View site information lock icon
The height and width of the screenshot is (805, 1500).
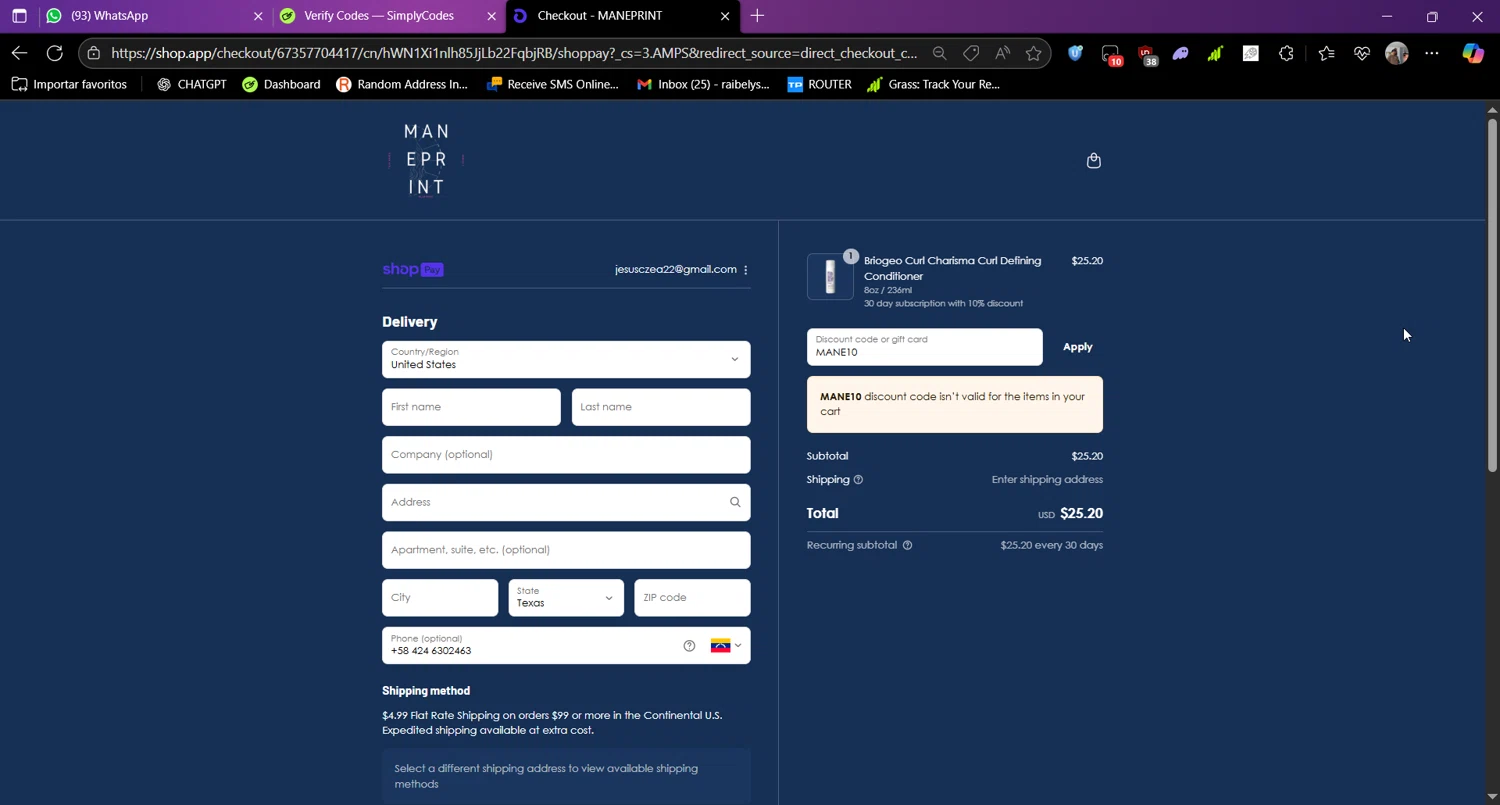(x=93, y=53)
